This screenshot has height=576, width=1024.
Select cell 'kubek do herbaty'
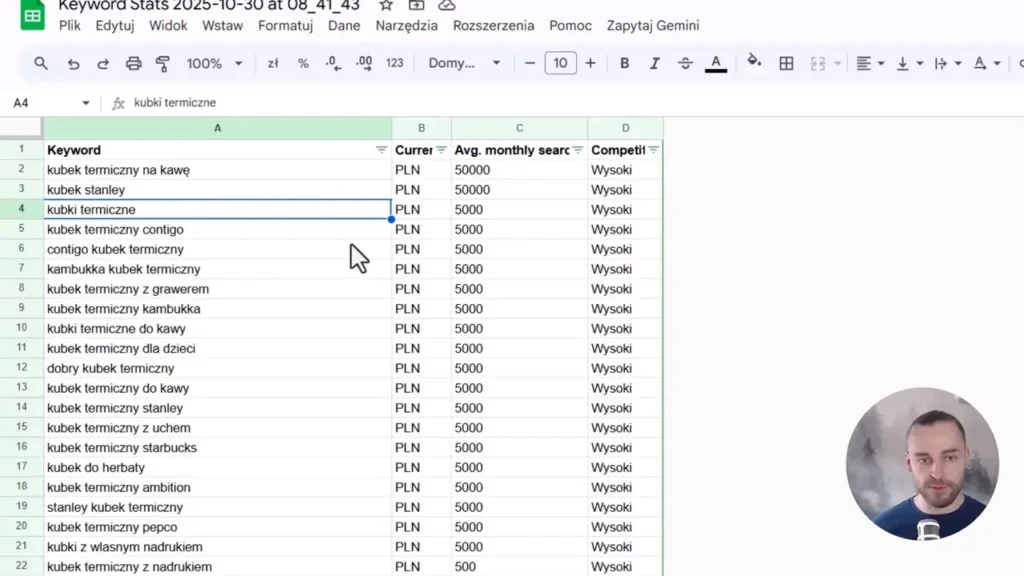point(217,468)
